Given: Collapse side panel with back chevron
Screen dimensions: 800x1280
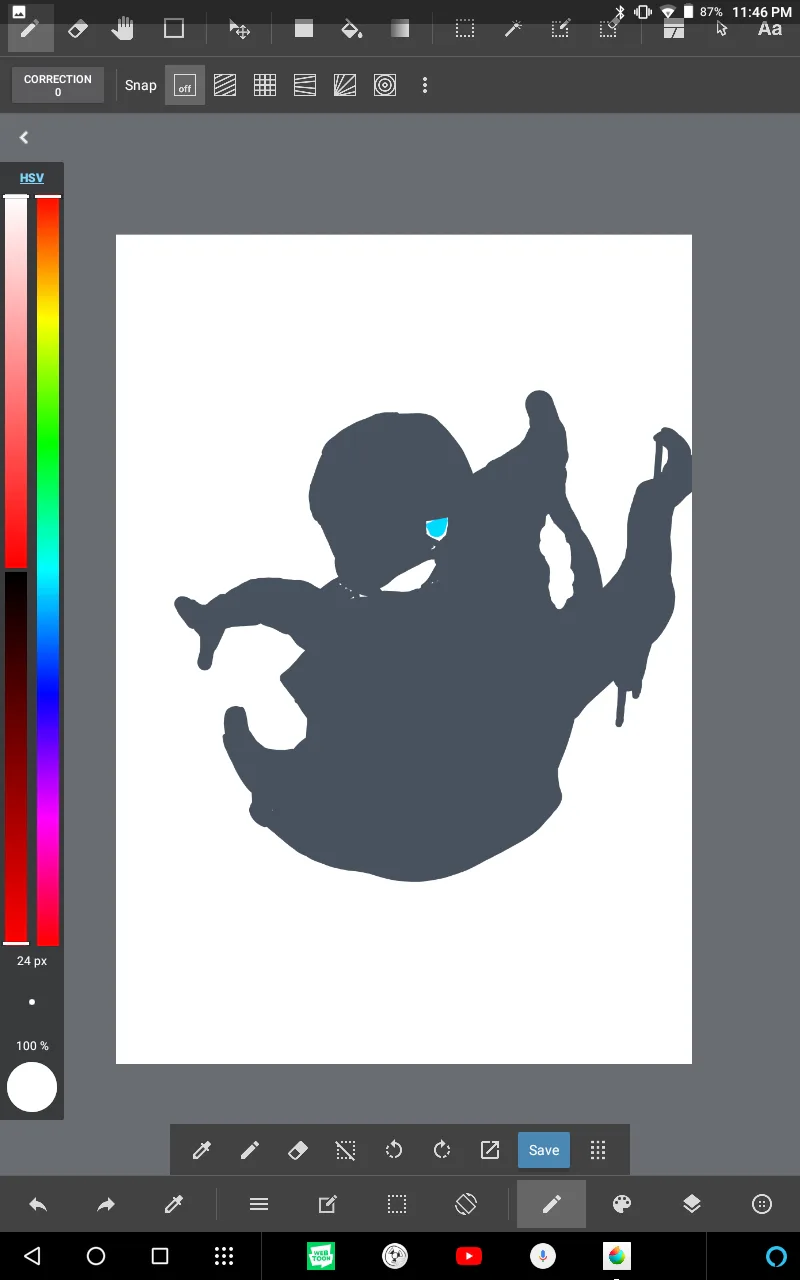Looking at the screenshot, I should tap(24, 138).
